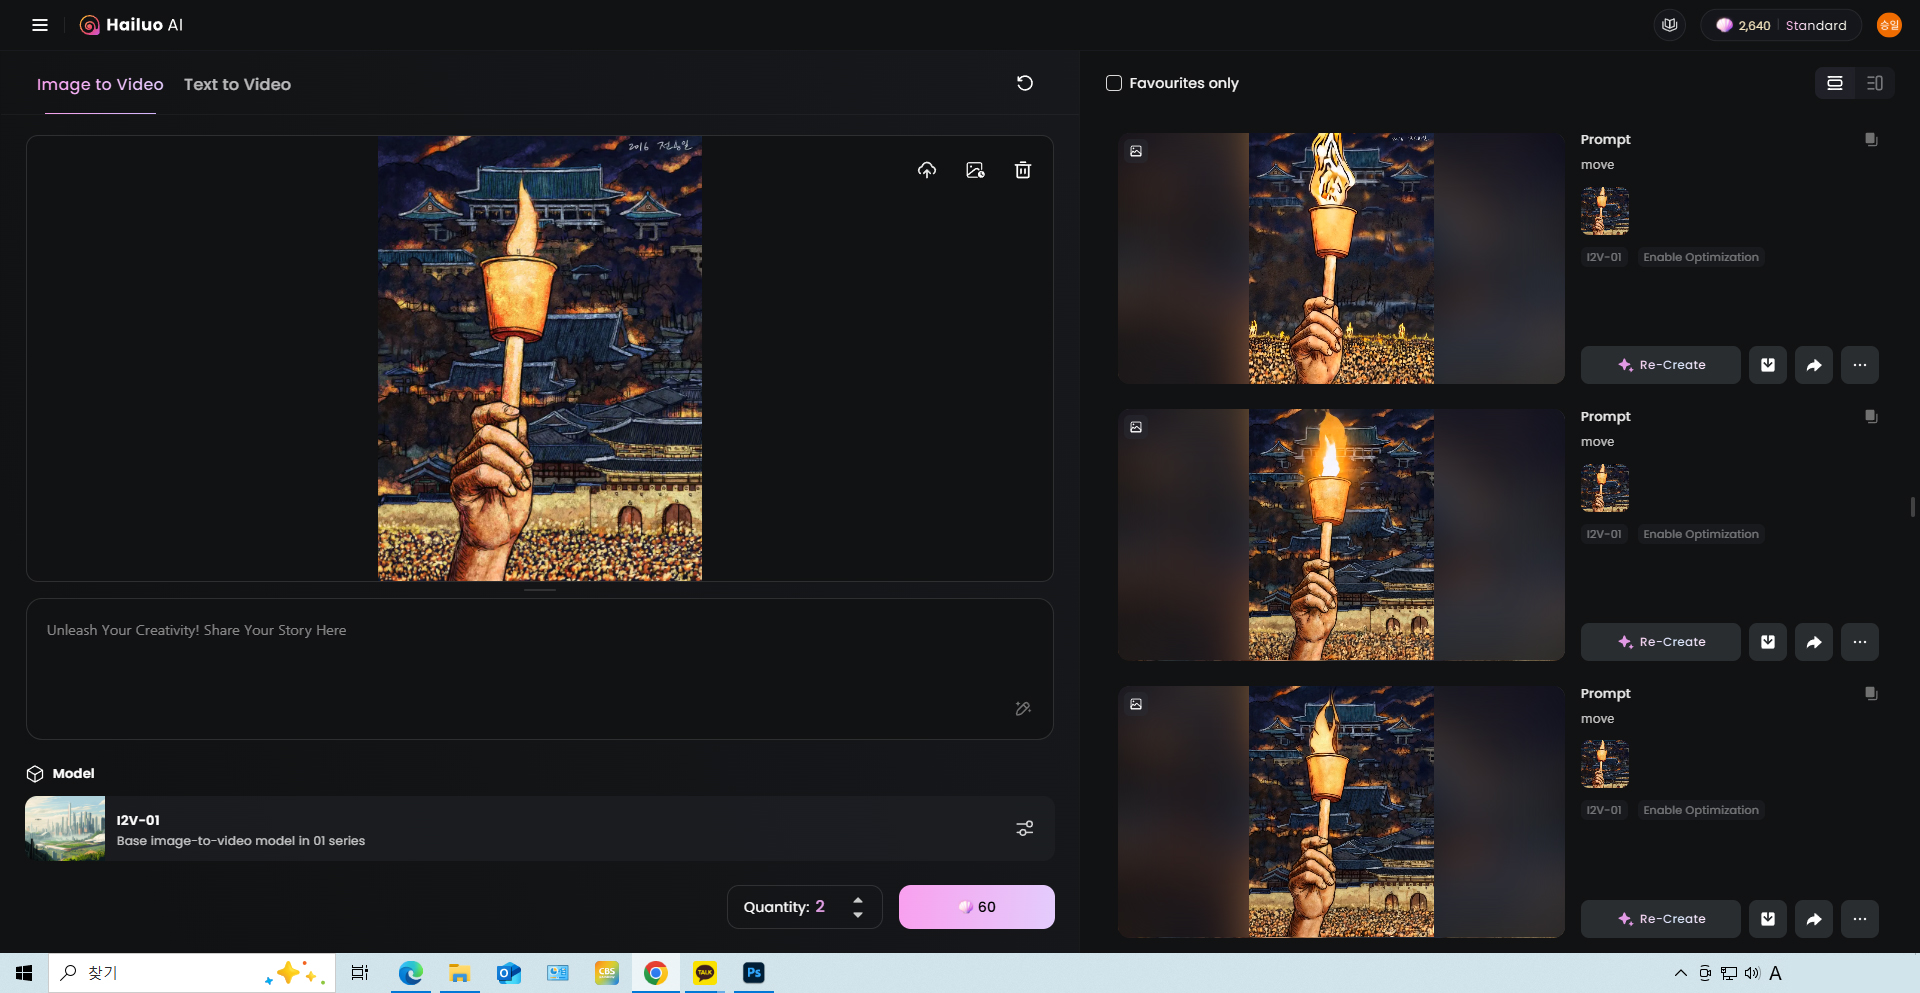Open the hamburger sidebar menu
Viewport: 1920px width, 993px height.
(x=40, y=25)
